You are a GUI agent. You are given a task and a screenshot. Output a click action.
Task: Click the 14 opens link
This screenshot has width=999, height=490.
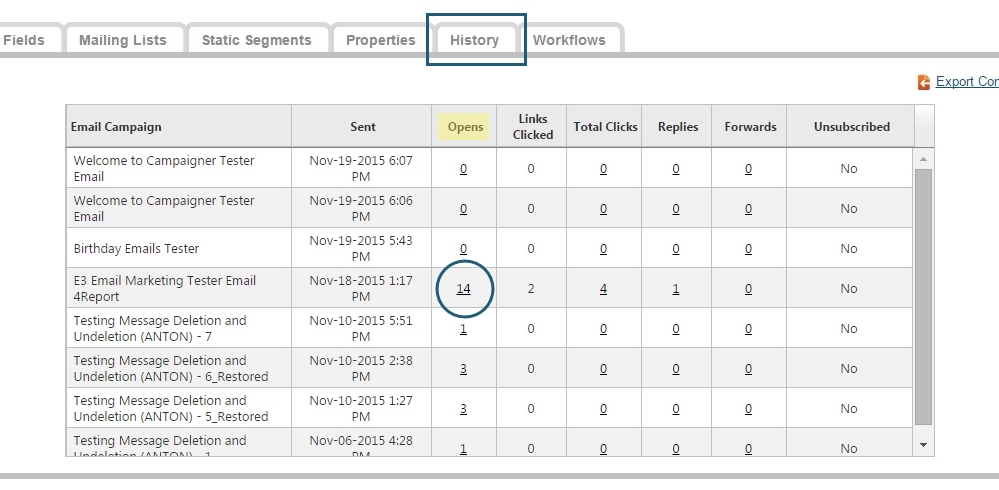pyautogui.click(x=464, y=289)
